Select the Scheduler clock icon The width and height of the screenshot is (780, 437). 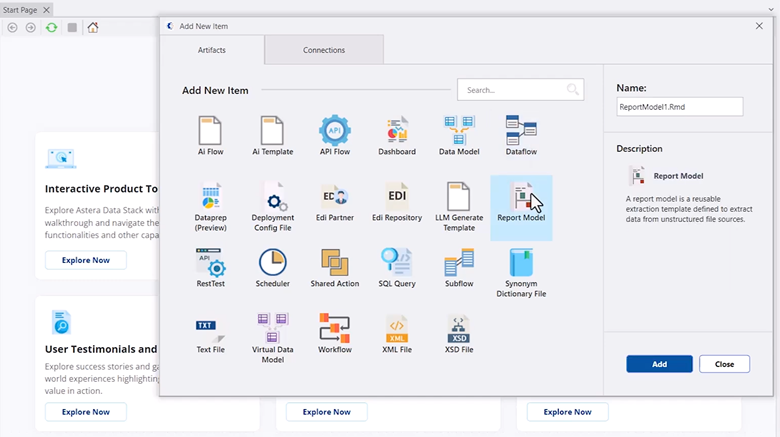click(272, 262)
